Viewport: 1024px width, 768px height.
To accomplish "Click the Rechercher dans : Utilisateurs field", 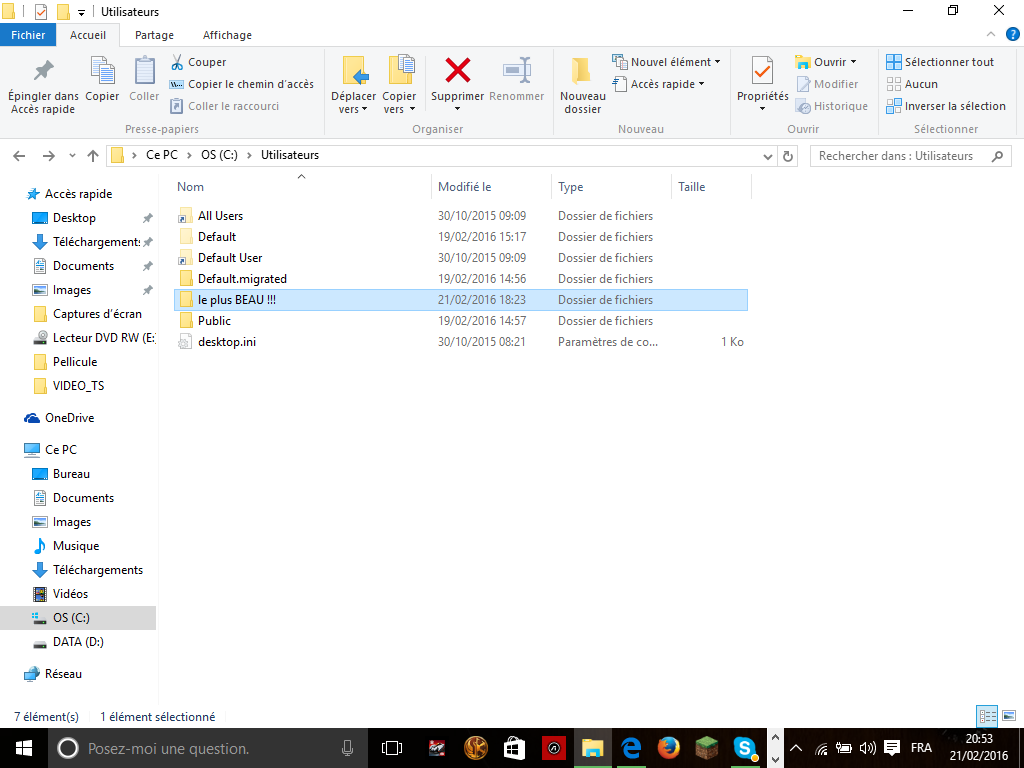I will pos(910,156).
